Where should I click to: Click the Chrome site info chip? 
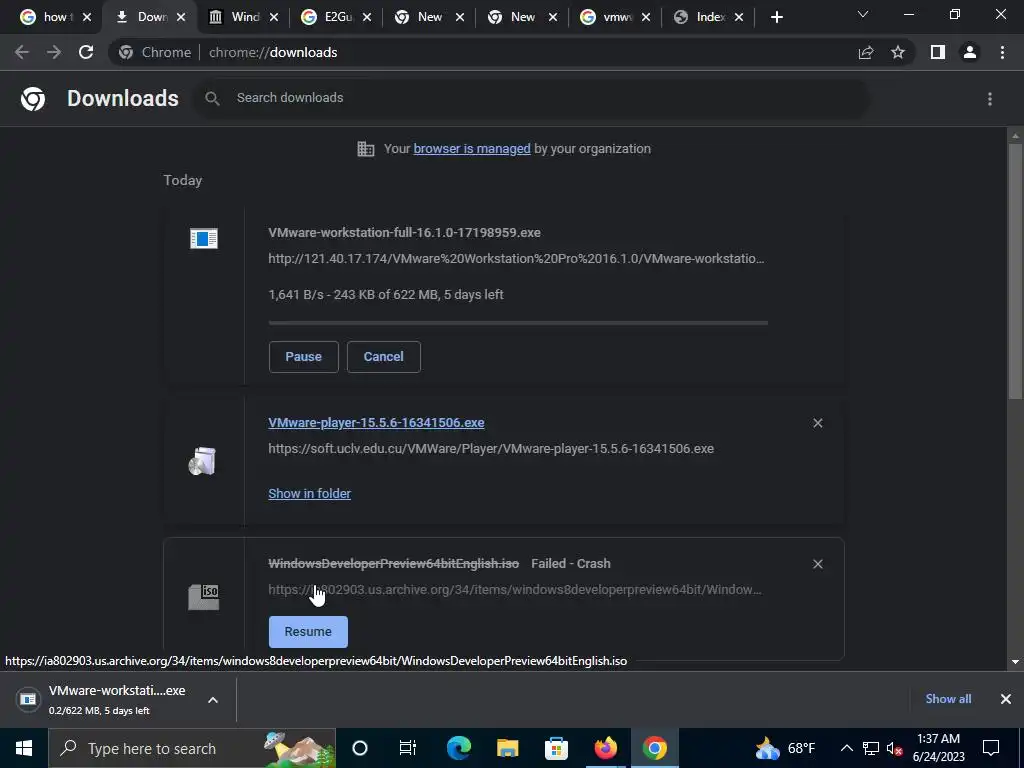pos(155,52)
